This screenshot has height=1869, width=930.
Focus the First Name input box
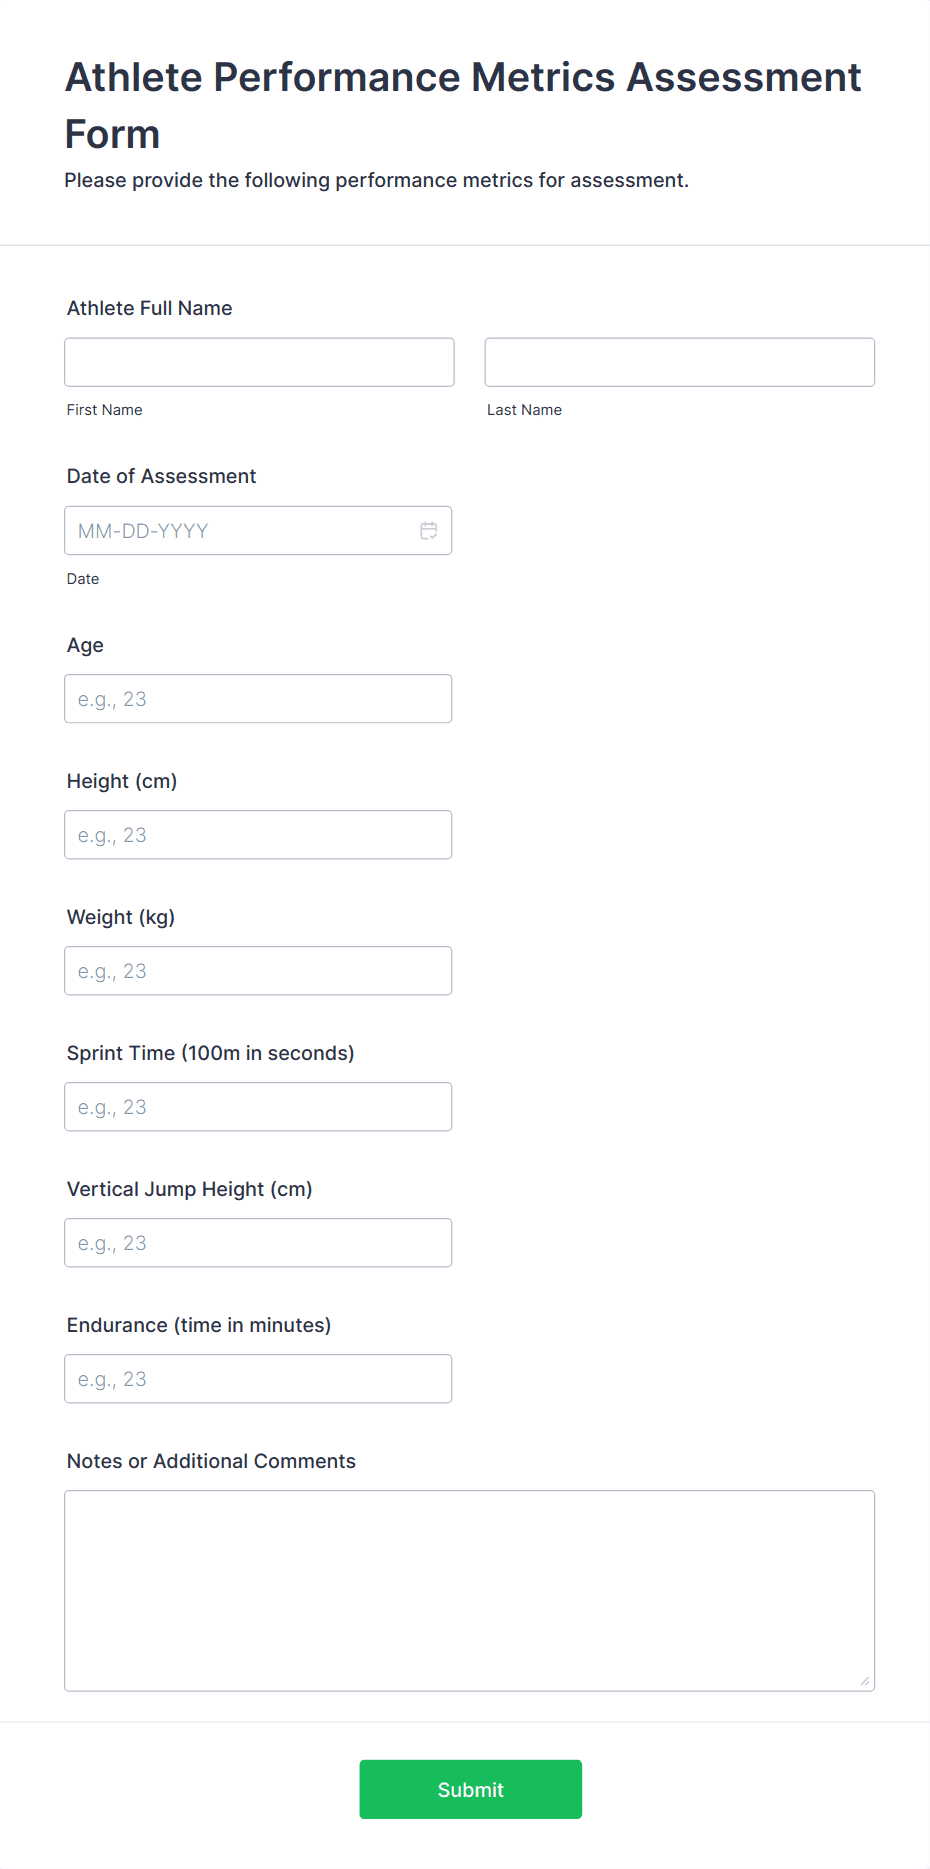(258, 362)
